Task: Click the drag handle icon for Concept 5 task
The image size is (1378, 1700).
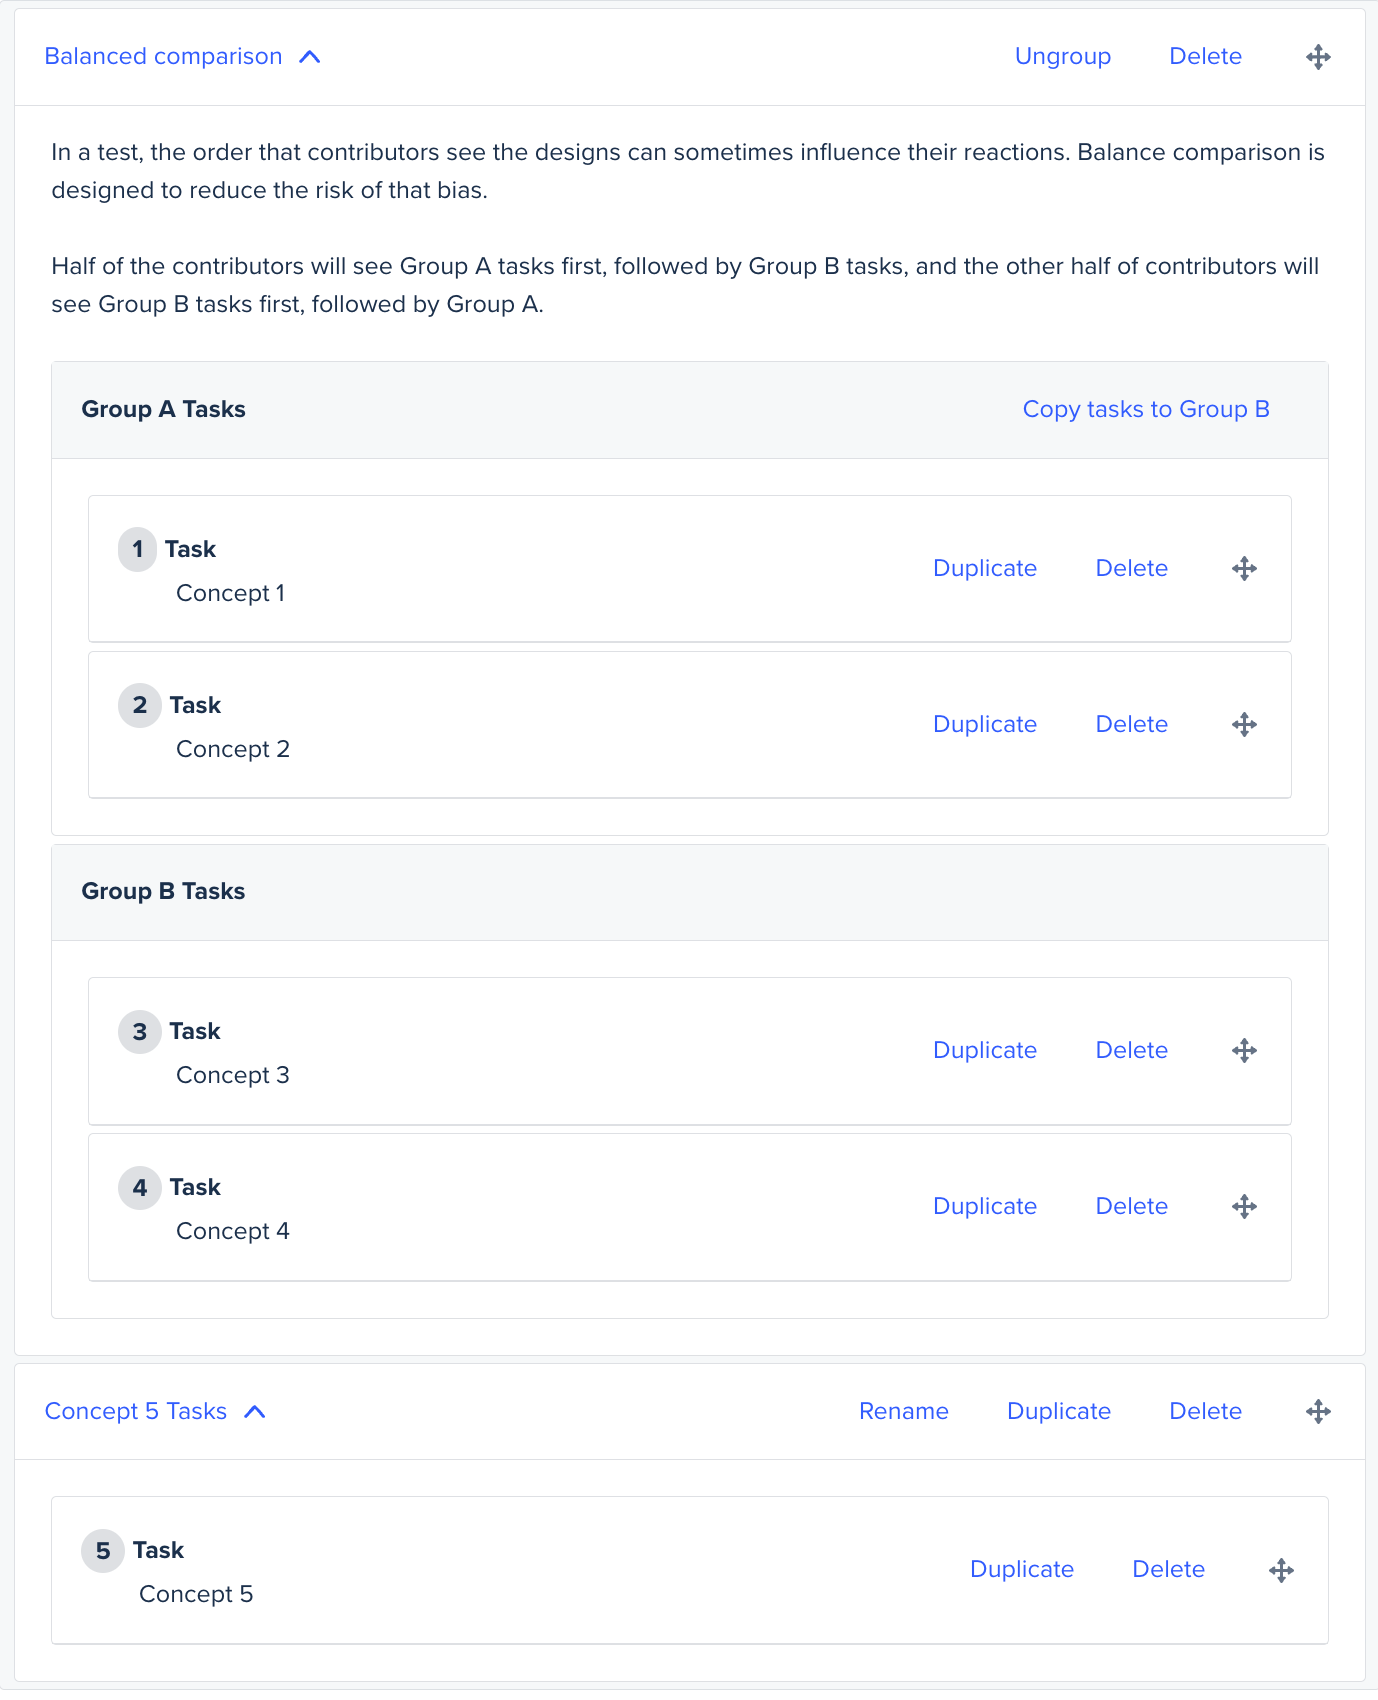Action: pos(1281,1570)
